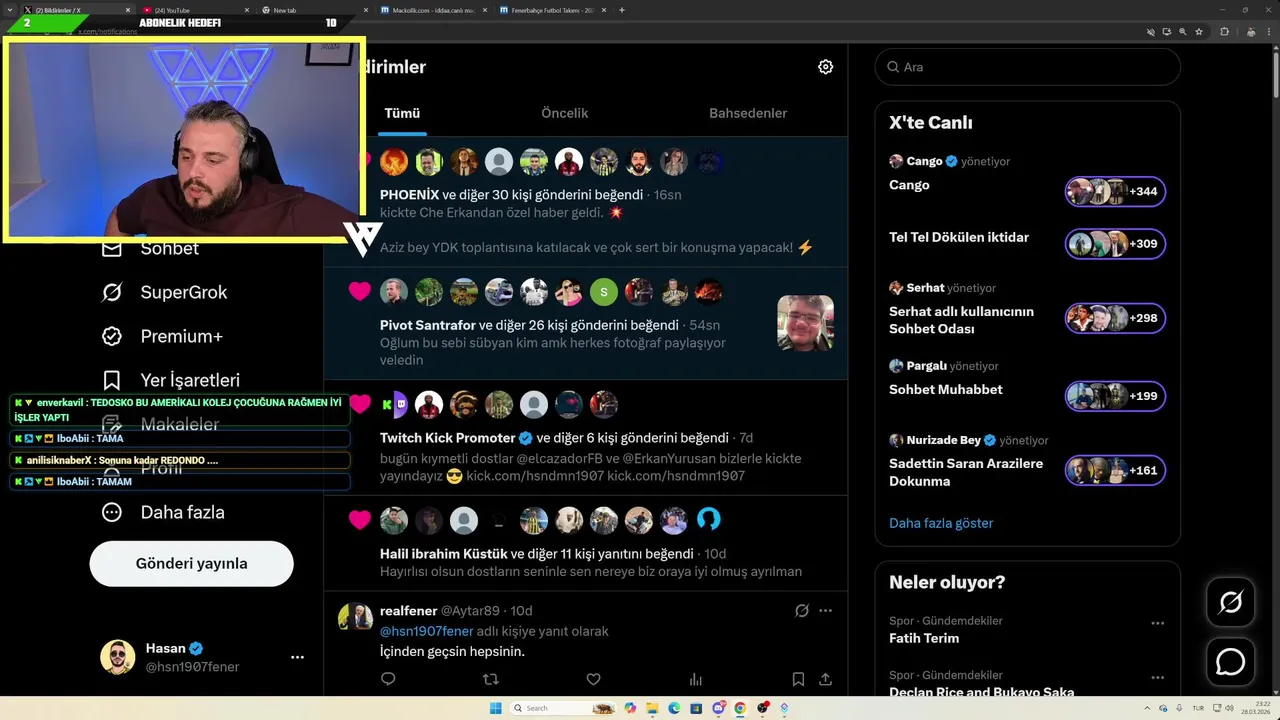View analytics for realfener's post
The image size is (1280, 720).
(x=696, y=679)
